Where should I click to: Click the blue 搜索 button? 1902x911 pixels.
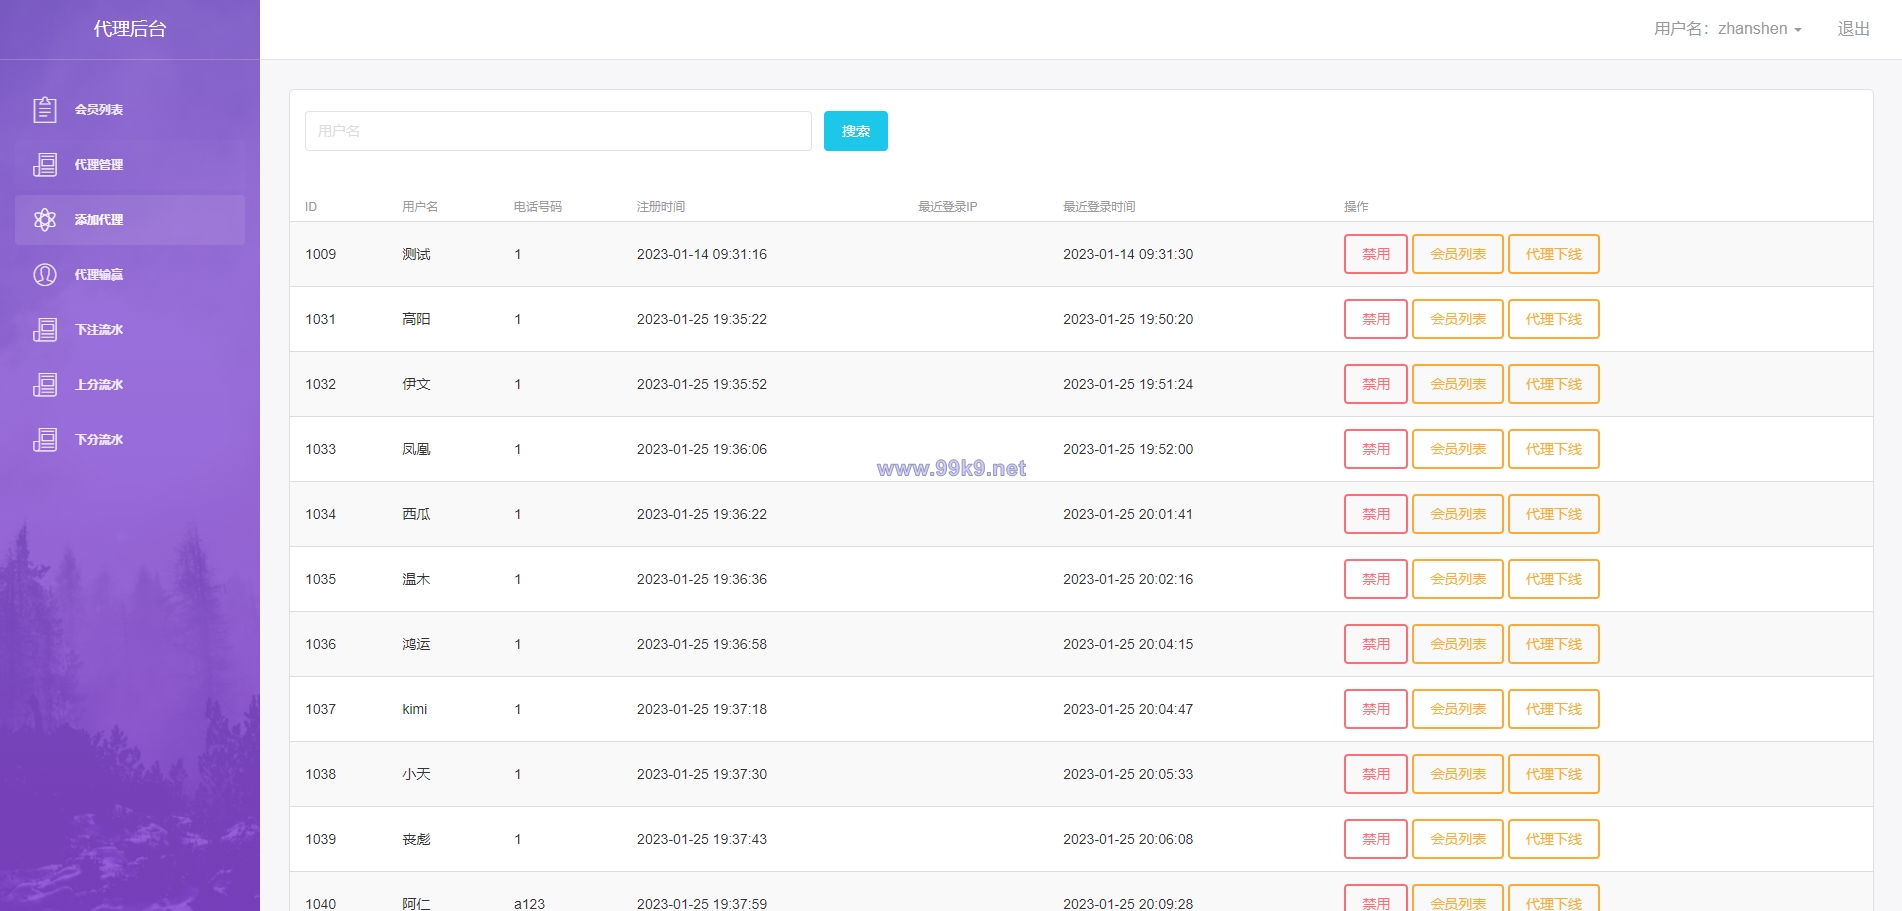(x=856, y=131)
